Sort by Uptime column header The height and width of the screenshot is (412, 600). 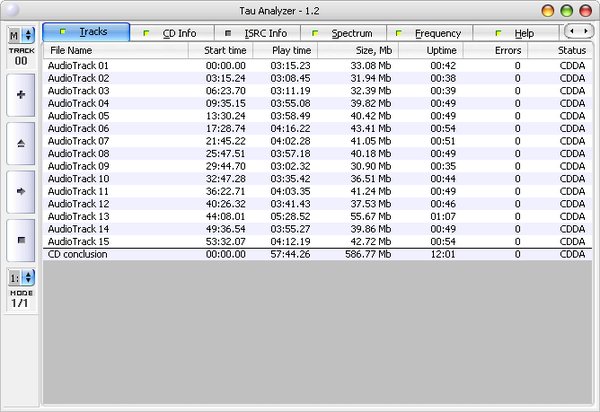(x=431, y=50)
